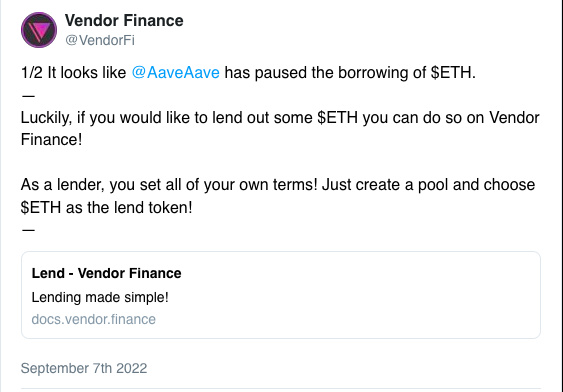563x392 pixels.
Task: Click the dash separator above the link card
Action: [x=28, y=230]
